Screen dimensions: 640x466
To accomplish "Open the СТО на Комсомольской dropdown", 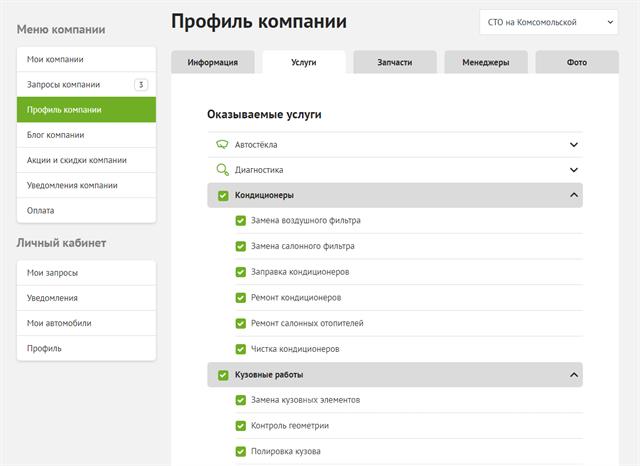I will tap(549, 22).
